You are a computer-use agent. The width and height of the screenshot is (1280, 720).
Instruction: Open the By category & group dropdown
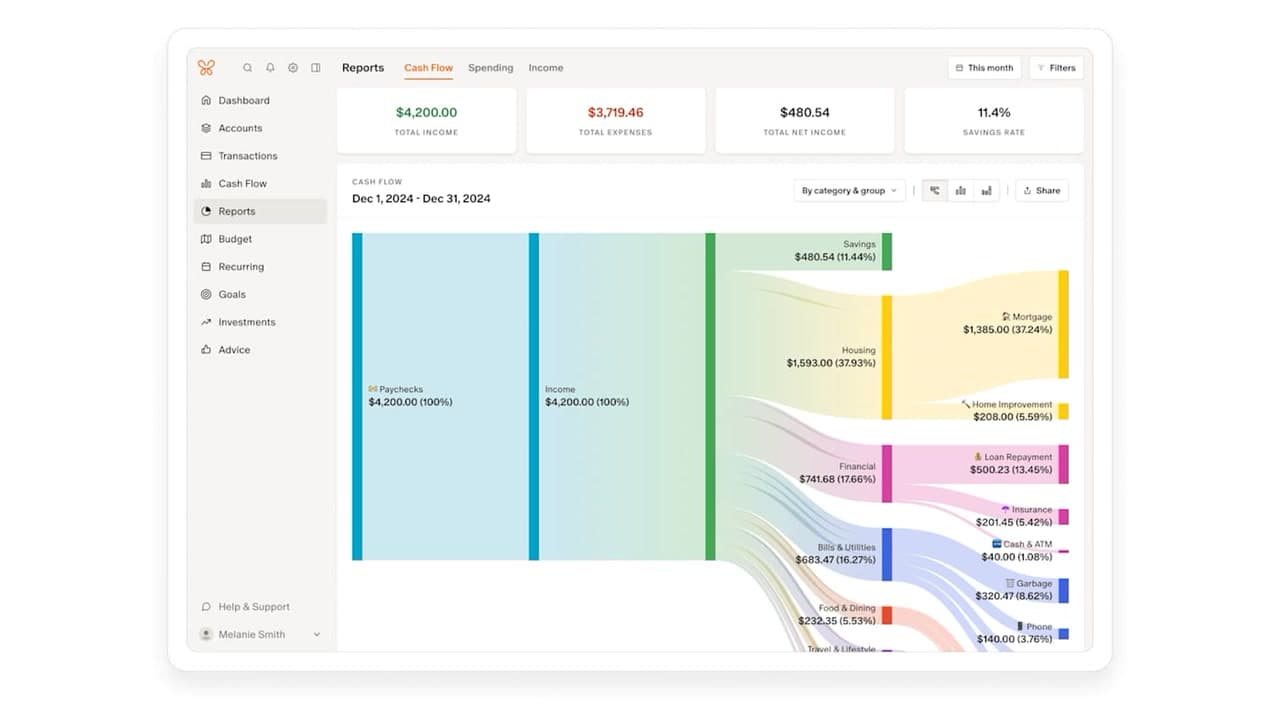[x=849, y=189]
